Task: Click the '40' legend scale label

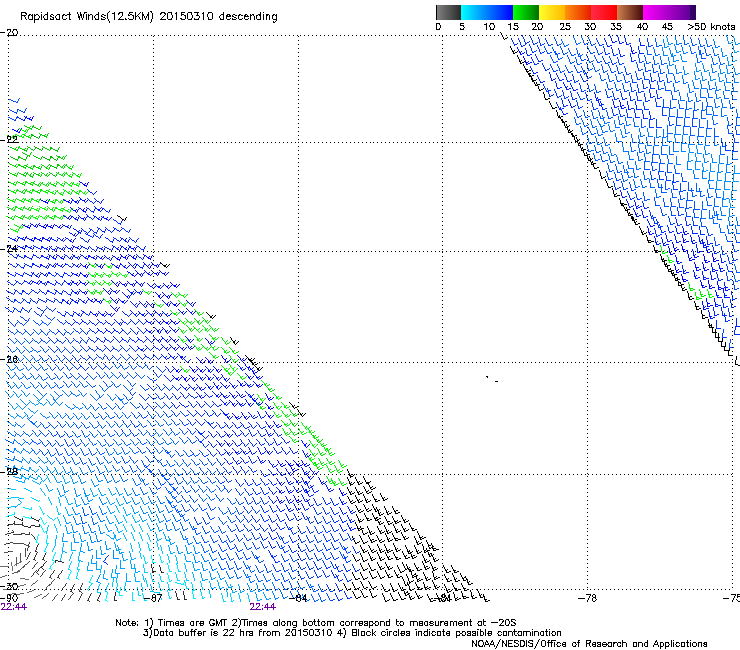Action: click(x=642, y=27)
